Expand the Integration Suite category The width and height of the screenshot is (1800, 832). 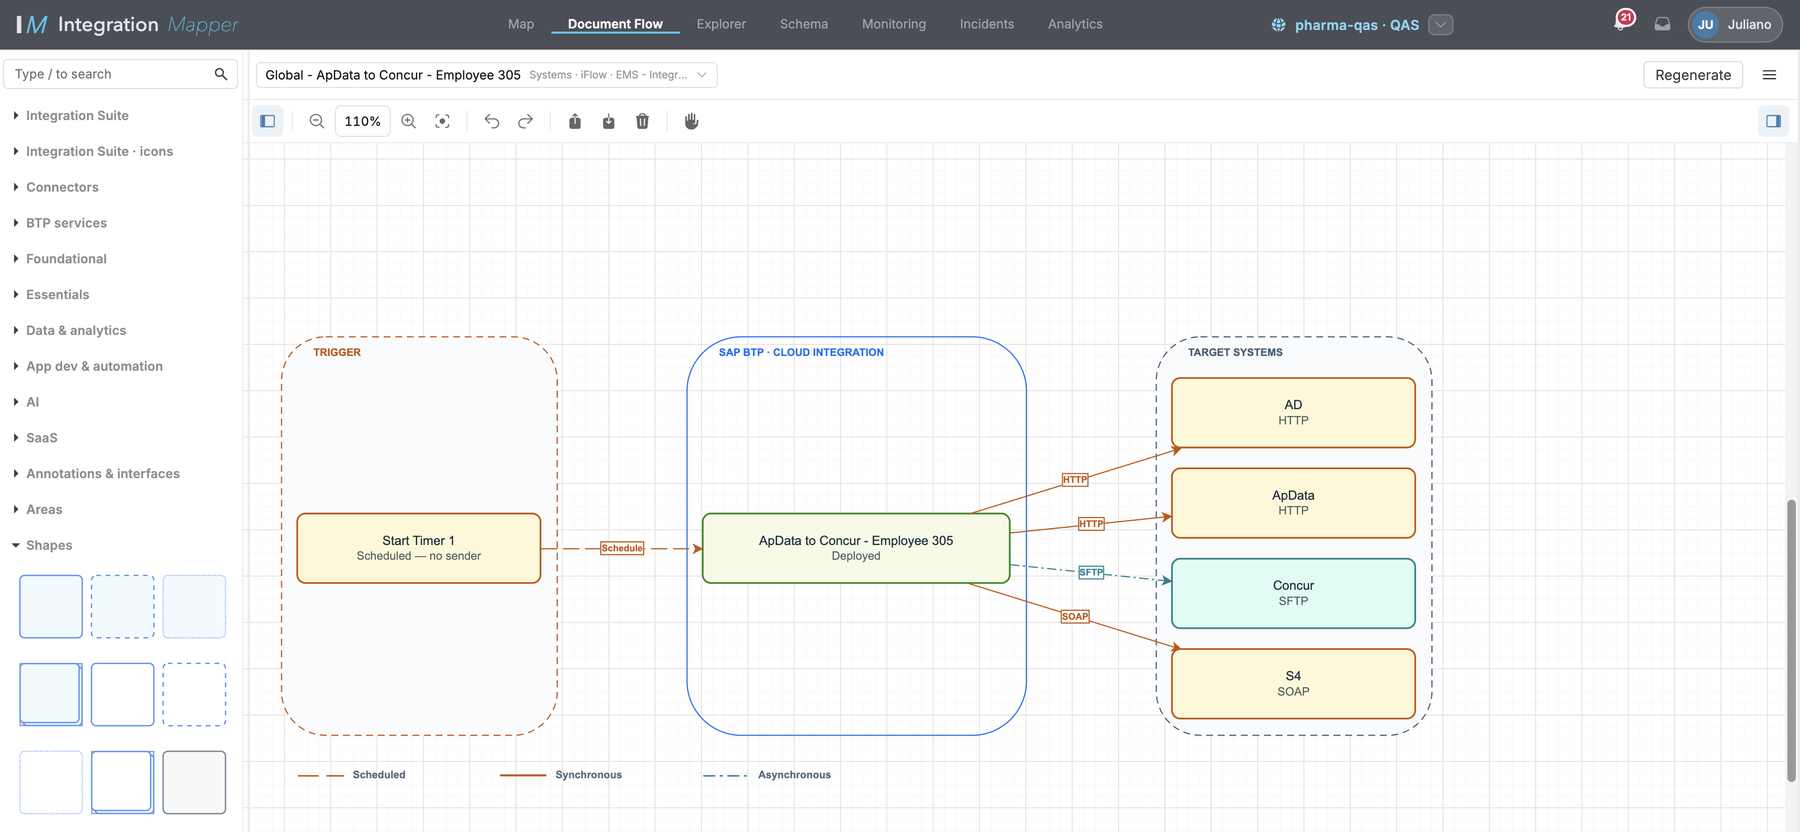tap(77, 116)
